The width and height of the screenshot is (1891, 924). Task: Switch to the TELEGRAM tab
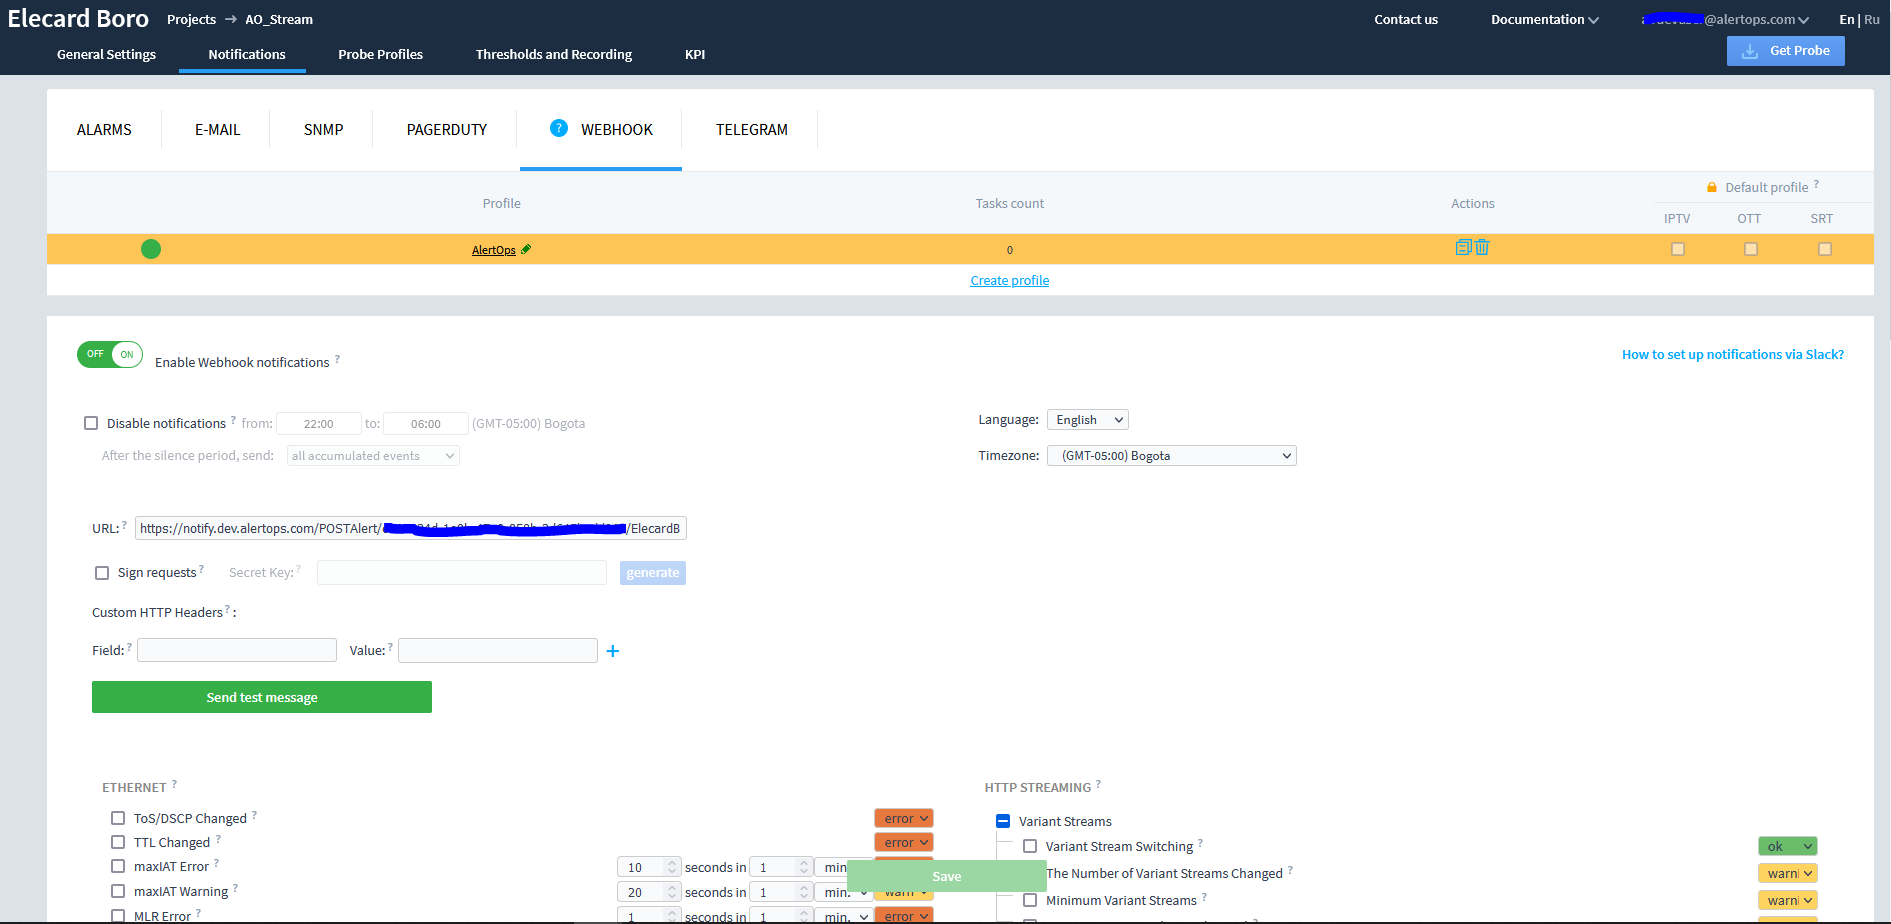(x=751, y=130)
